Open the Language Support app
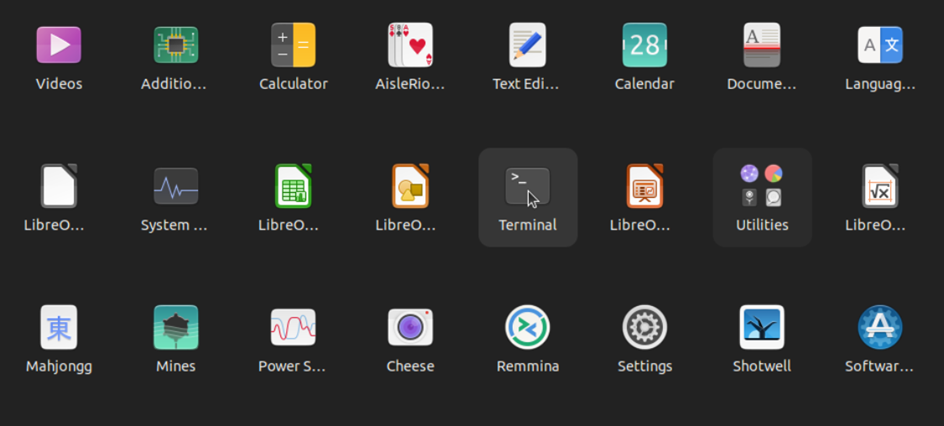The image size is (944, 426). (880, 45)
